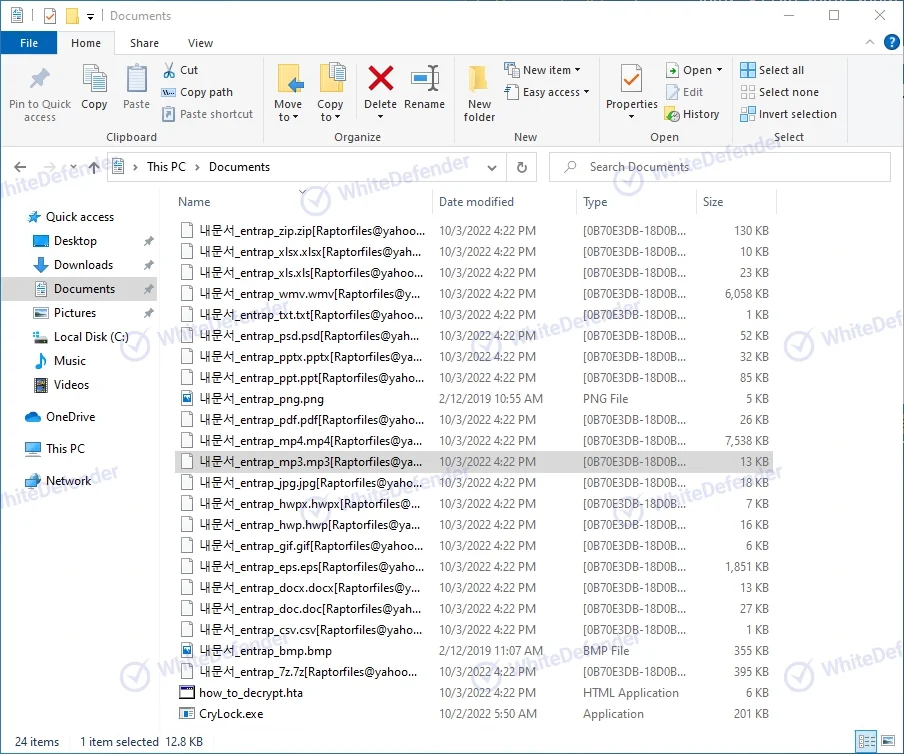Click the Up directory arrow
904x754 pixels.
point(93,167)
